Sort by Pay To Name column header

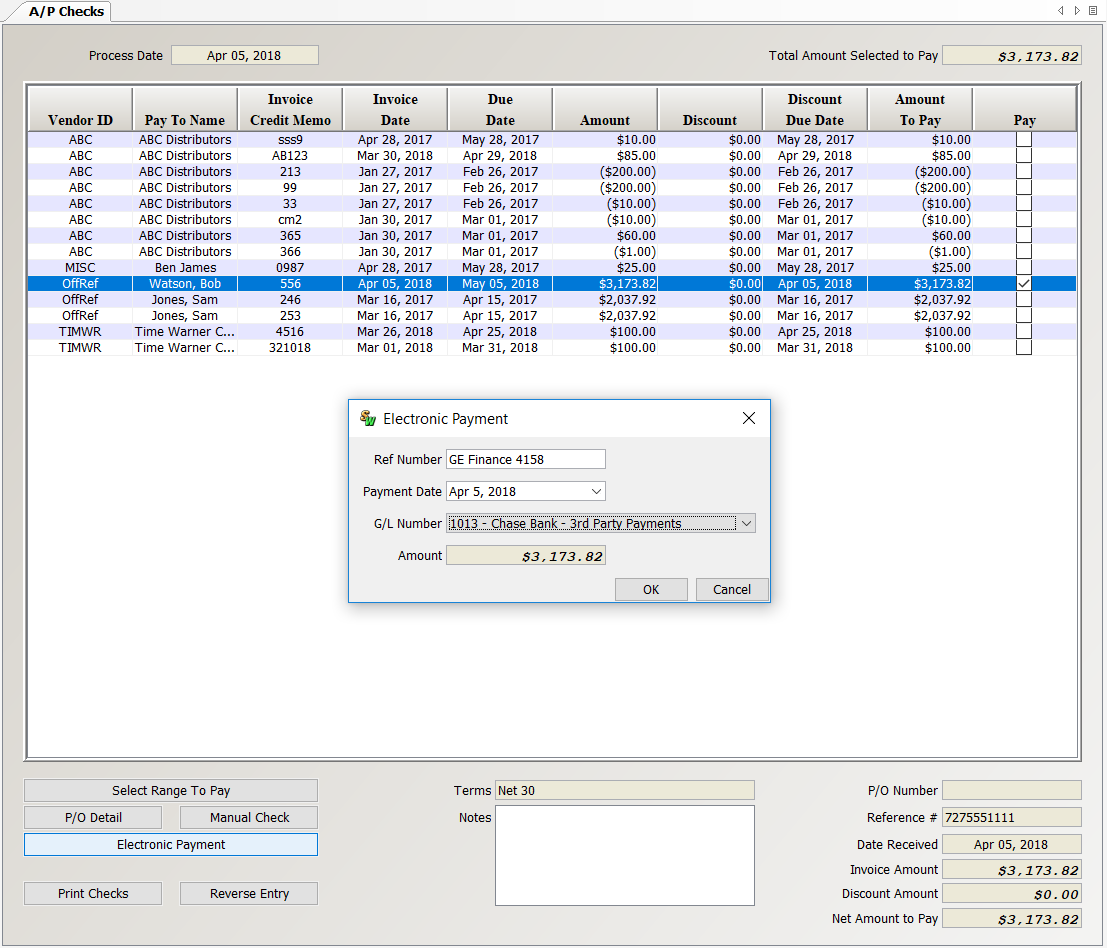tap(184, 109)
